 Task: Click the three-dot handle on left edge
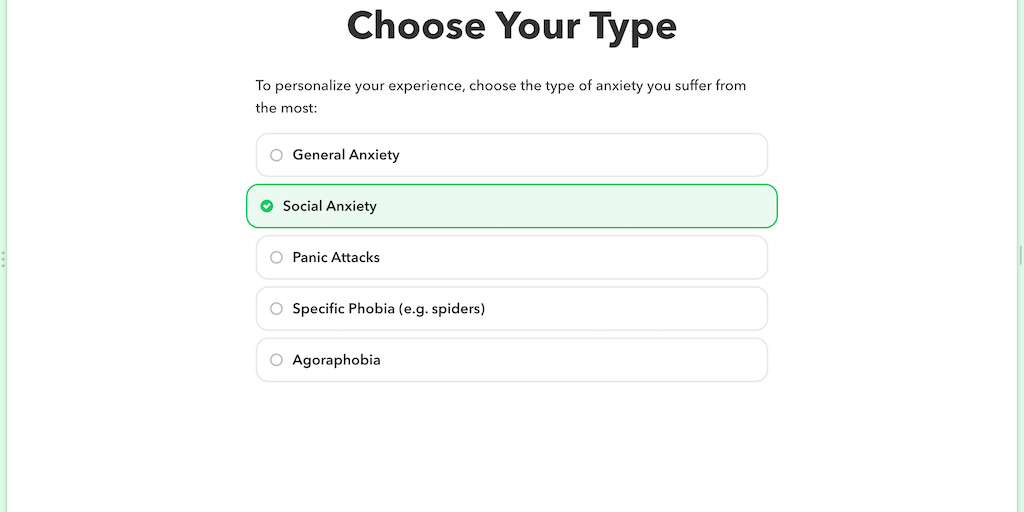(x=4, y=259)
